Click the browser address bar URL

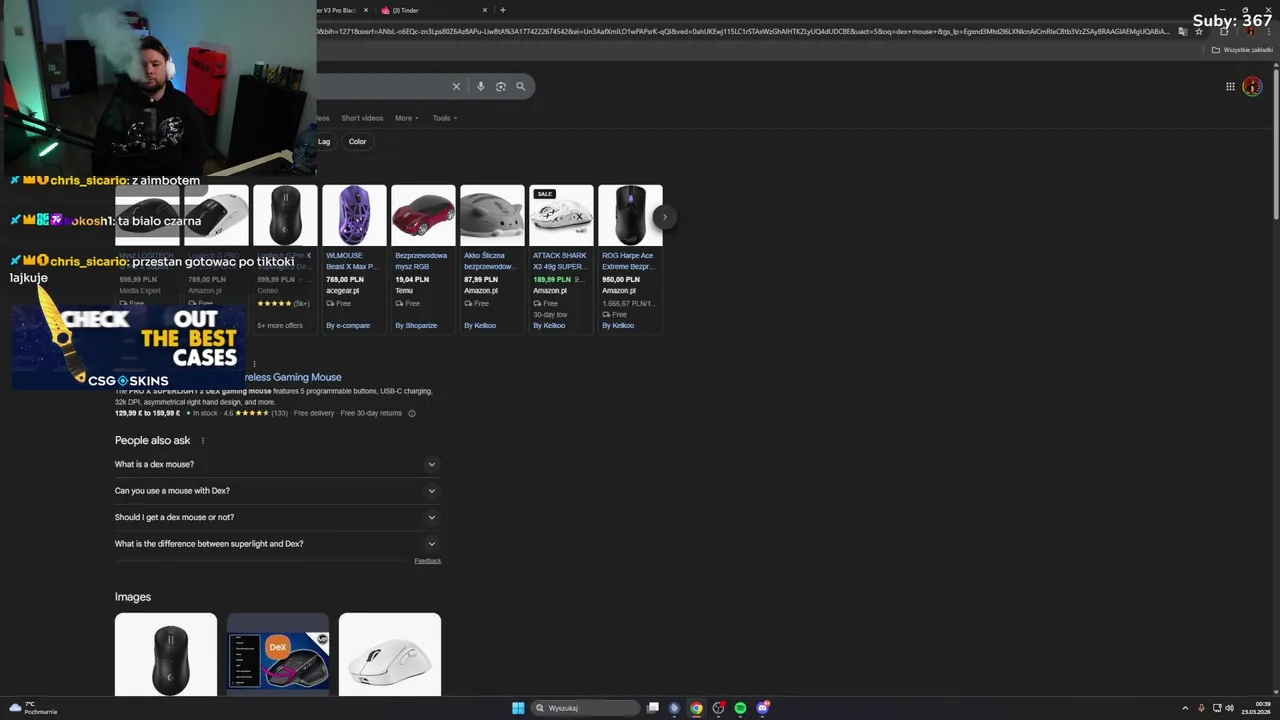745,31
